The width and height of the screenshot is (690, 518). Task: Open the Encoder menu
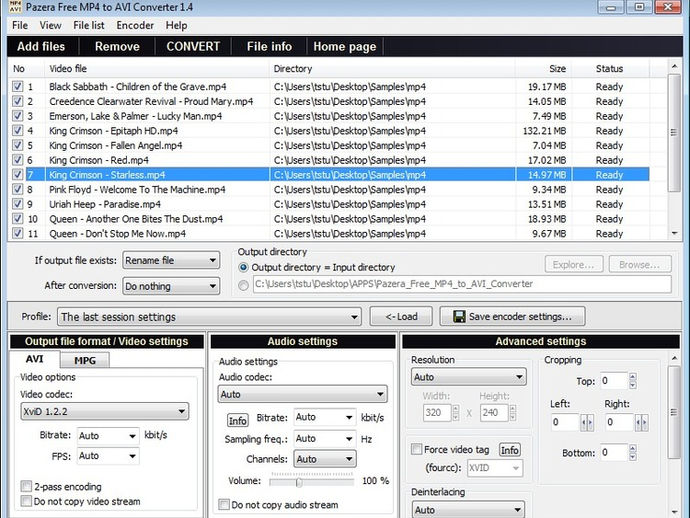(135, 26)
